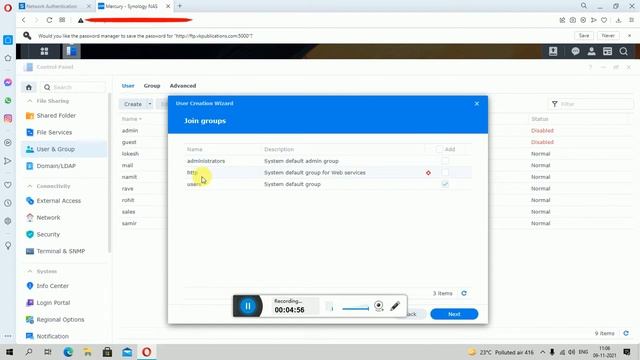This screenshot has width=640, height=360.
Task: Open a new Opera tab
Action: (x=180, y=6)
